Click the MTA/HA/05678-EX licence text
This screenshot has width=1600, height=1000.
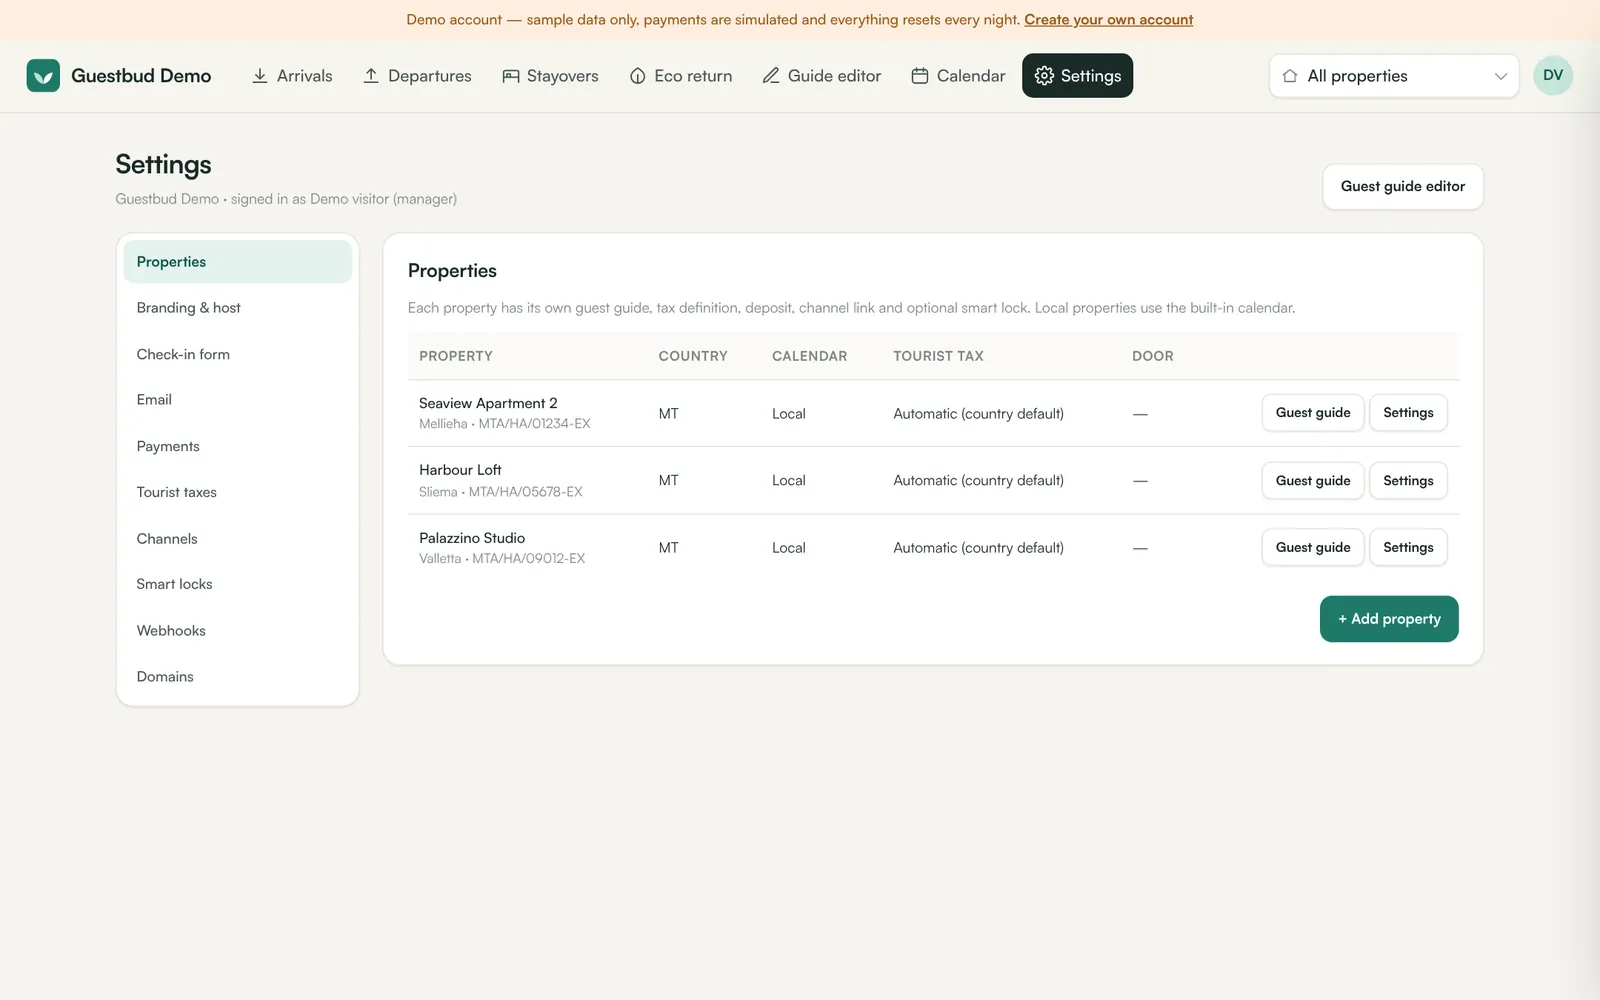(x=525, y=492)
